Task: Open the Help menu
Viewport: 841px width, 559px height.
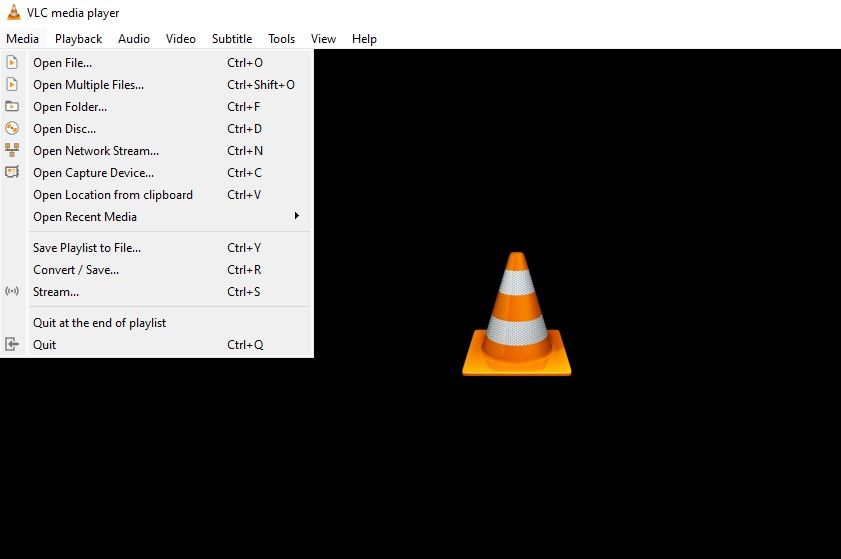Action: click(364, 39)
